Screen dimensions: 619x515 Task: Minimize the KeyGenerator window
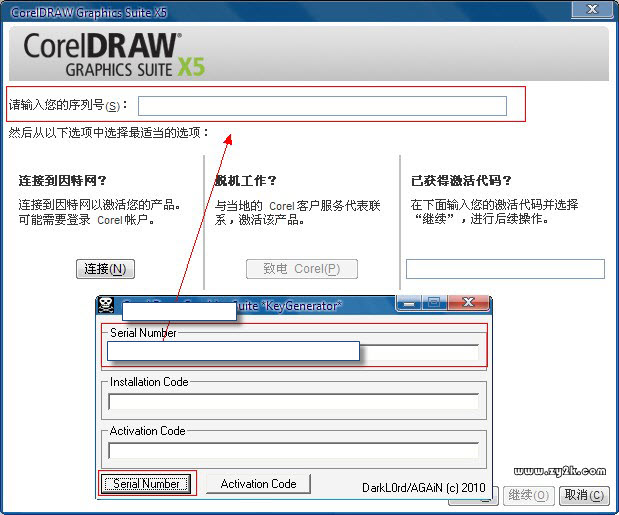pos(409,303)
